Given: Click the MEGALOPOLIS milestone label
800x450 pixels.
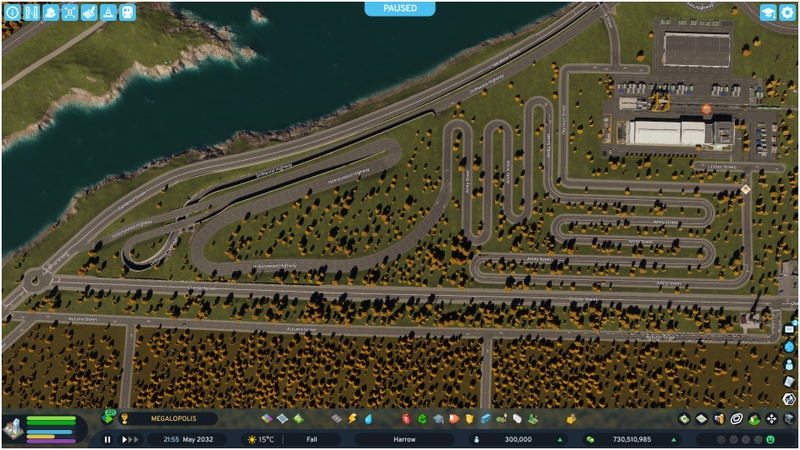Looking at the screenshot, I should (173, 419).
